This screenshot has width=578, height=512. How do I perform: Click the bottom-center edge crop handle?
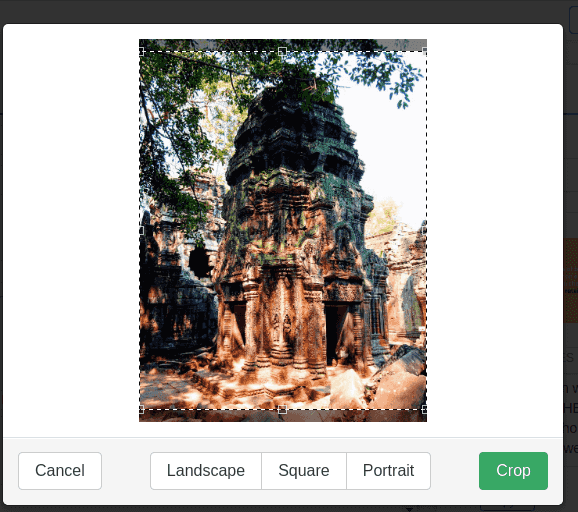[282, 409]
